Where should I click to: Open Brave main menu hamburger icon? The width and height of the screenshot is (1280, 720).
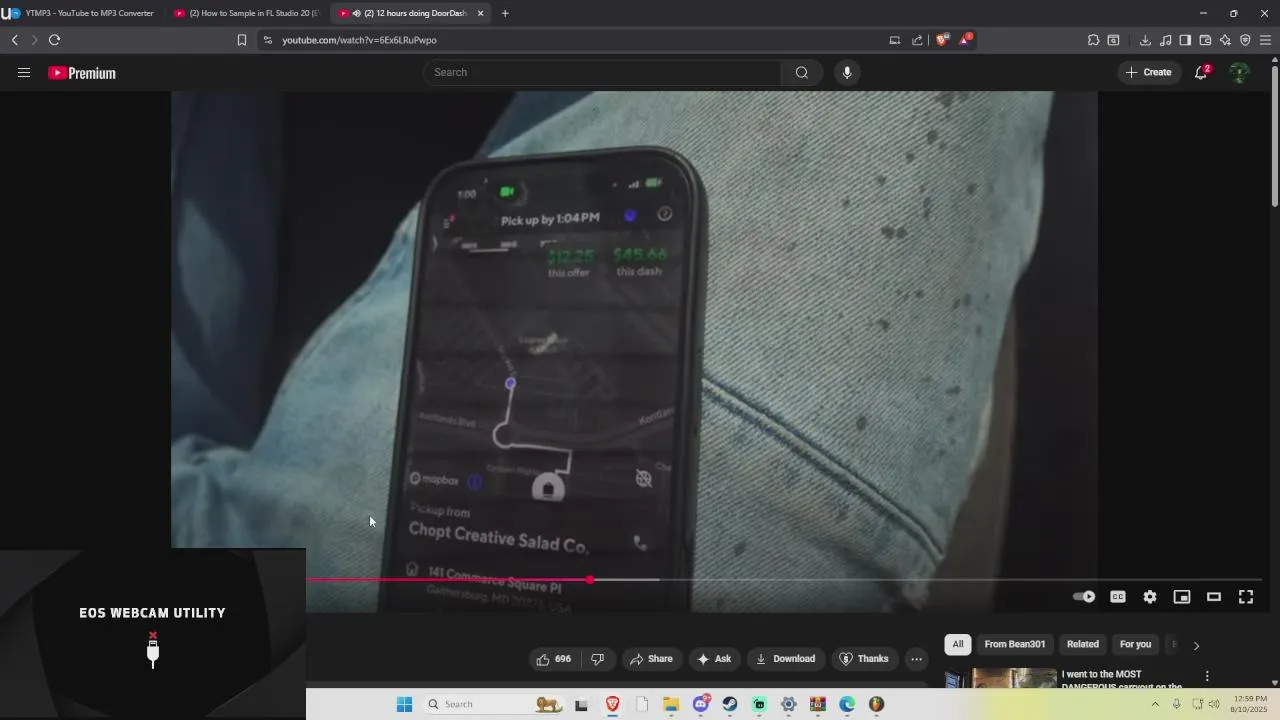click(x=1265, y=40)
